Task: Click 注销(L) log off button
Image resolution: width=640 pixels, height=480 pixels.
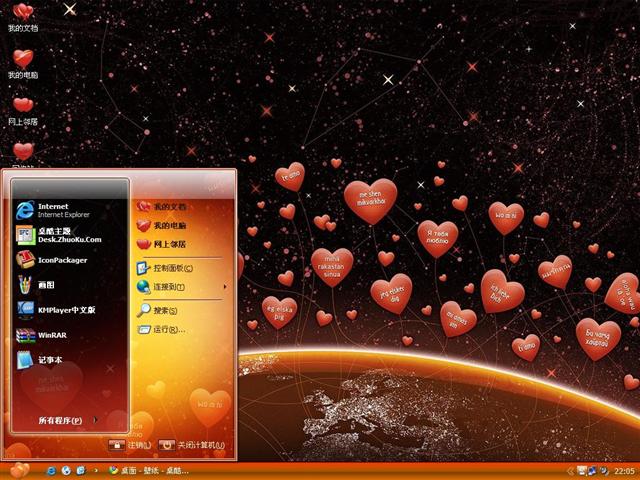Action: click(130, 445)
